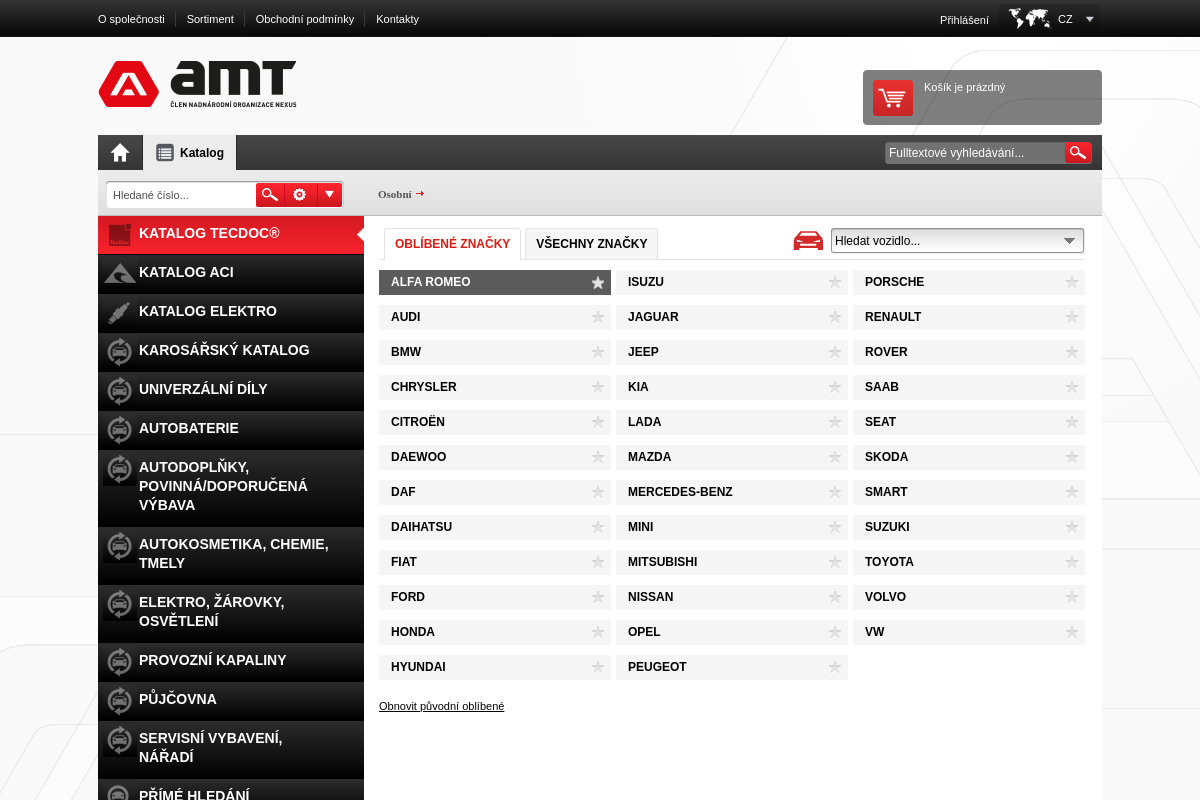This screenshot has height=800, width=1200.
Task: Click the red car vehicle icon
Action: (808, 241)
